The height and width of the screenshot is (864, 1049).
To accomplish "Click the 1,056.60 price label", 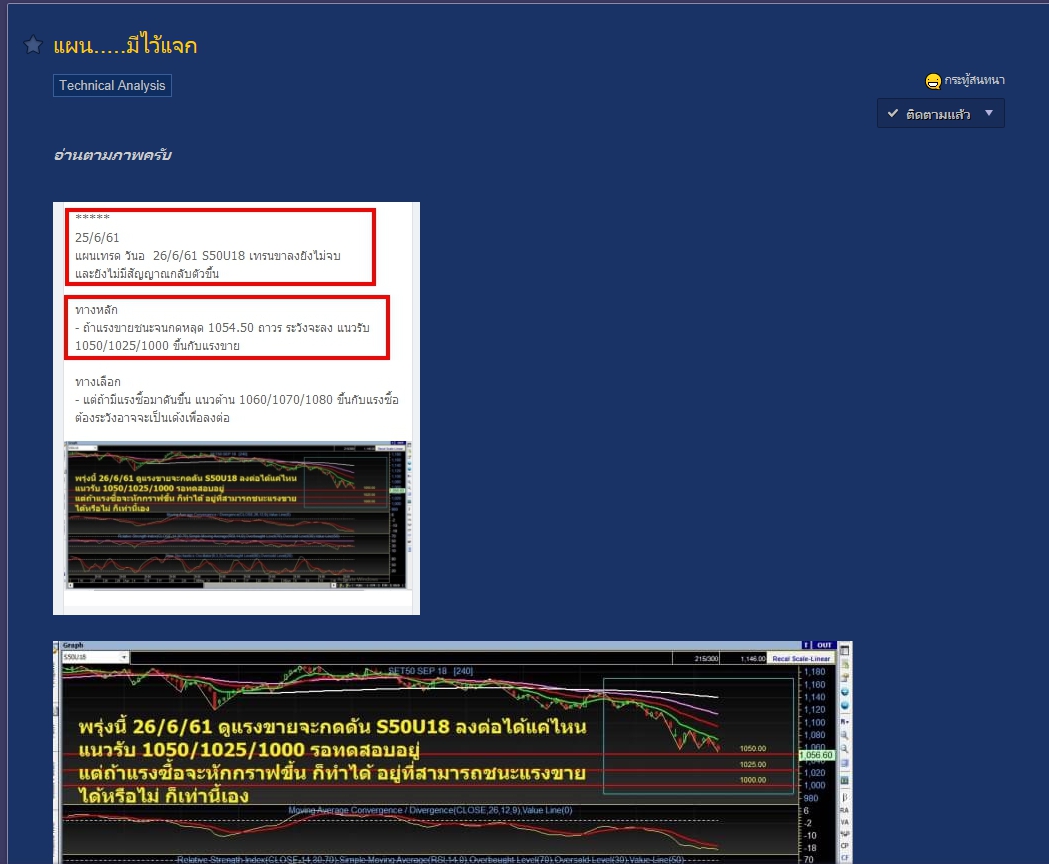I will point(816,755).
